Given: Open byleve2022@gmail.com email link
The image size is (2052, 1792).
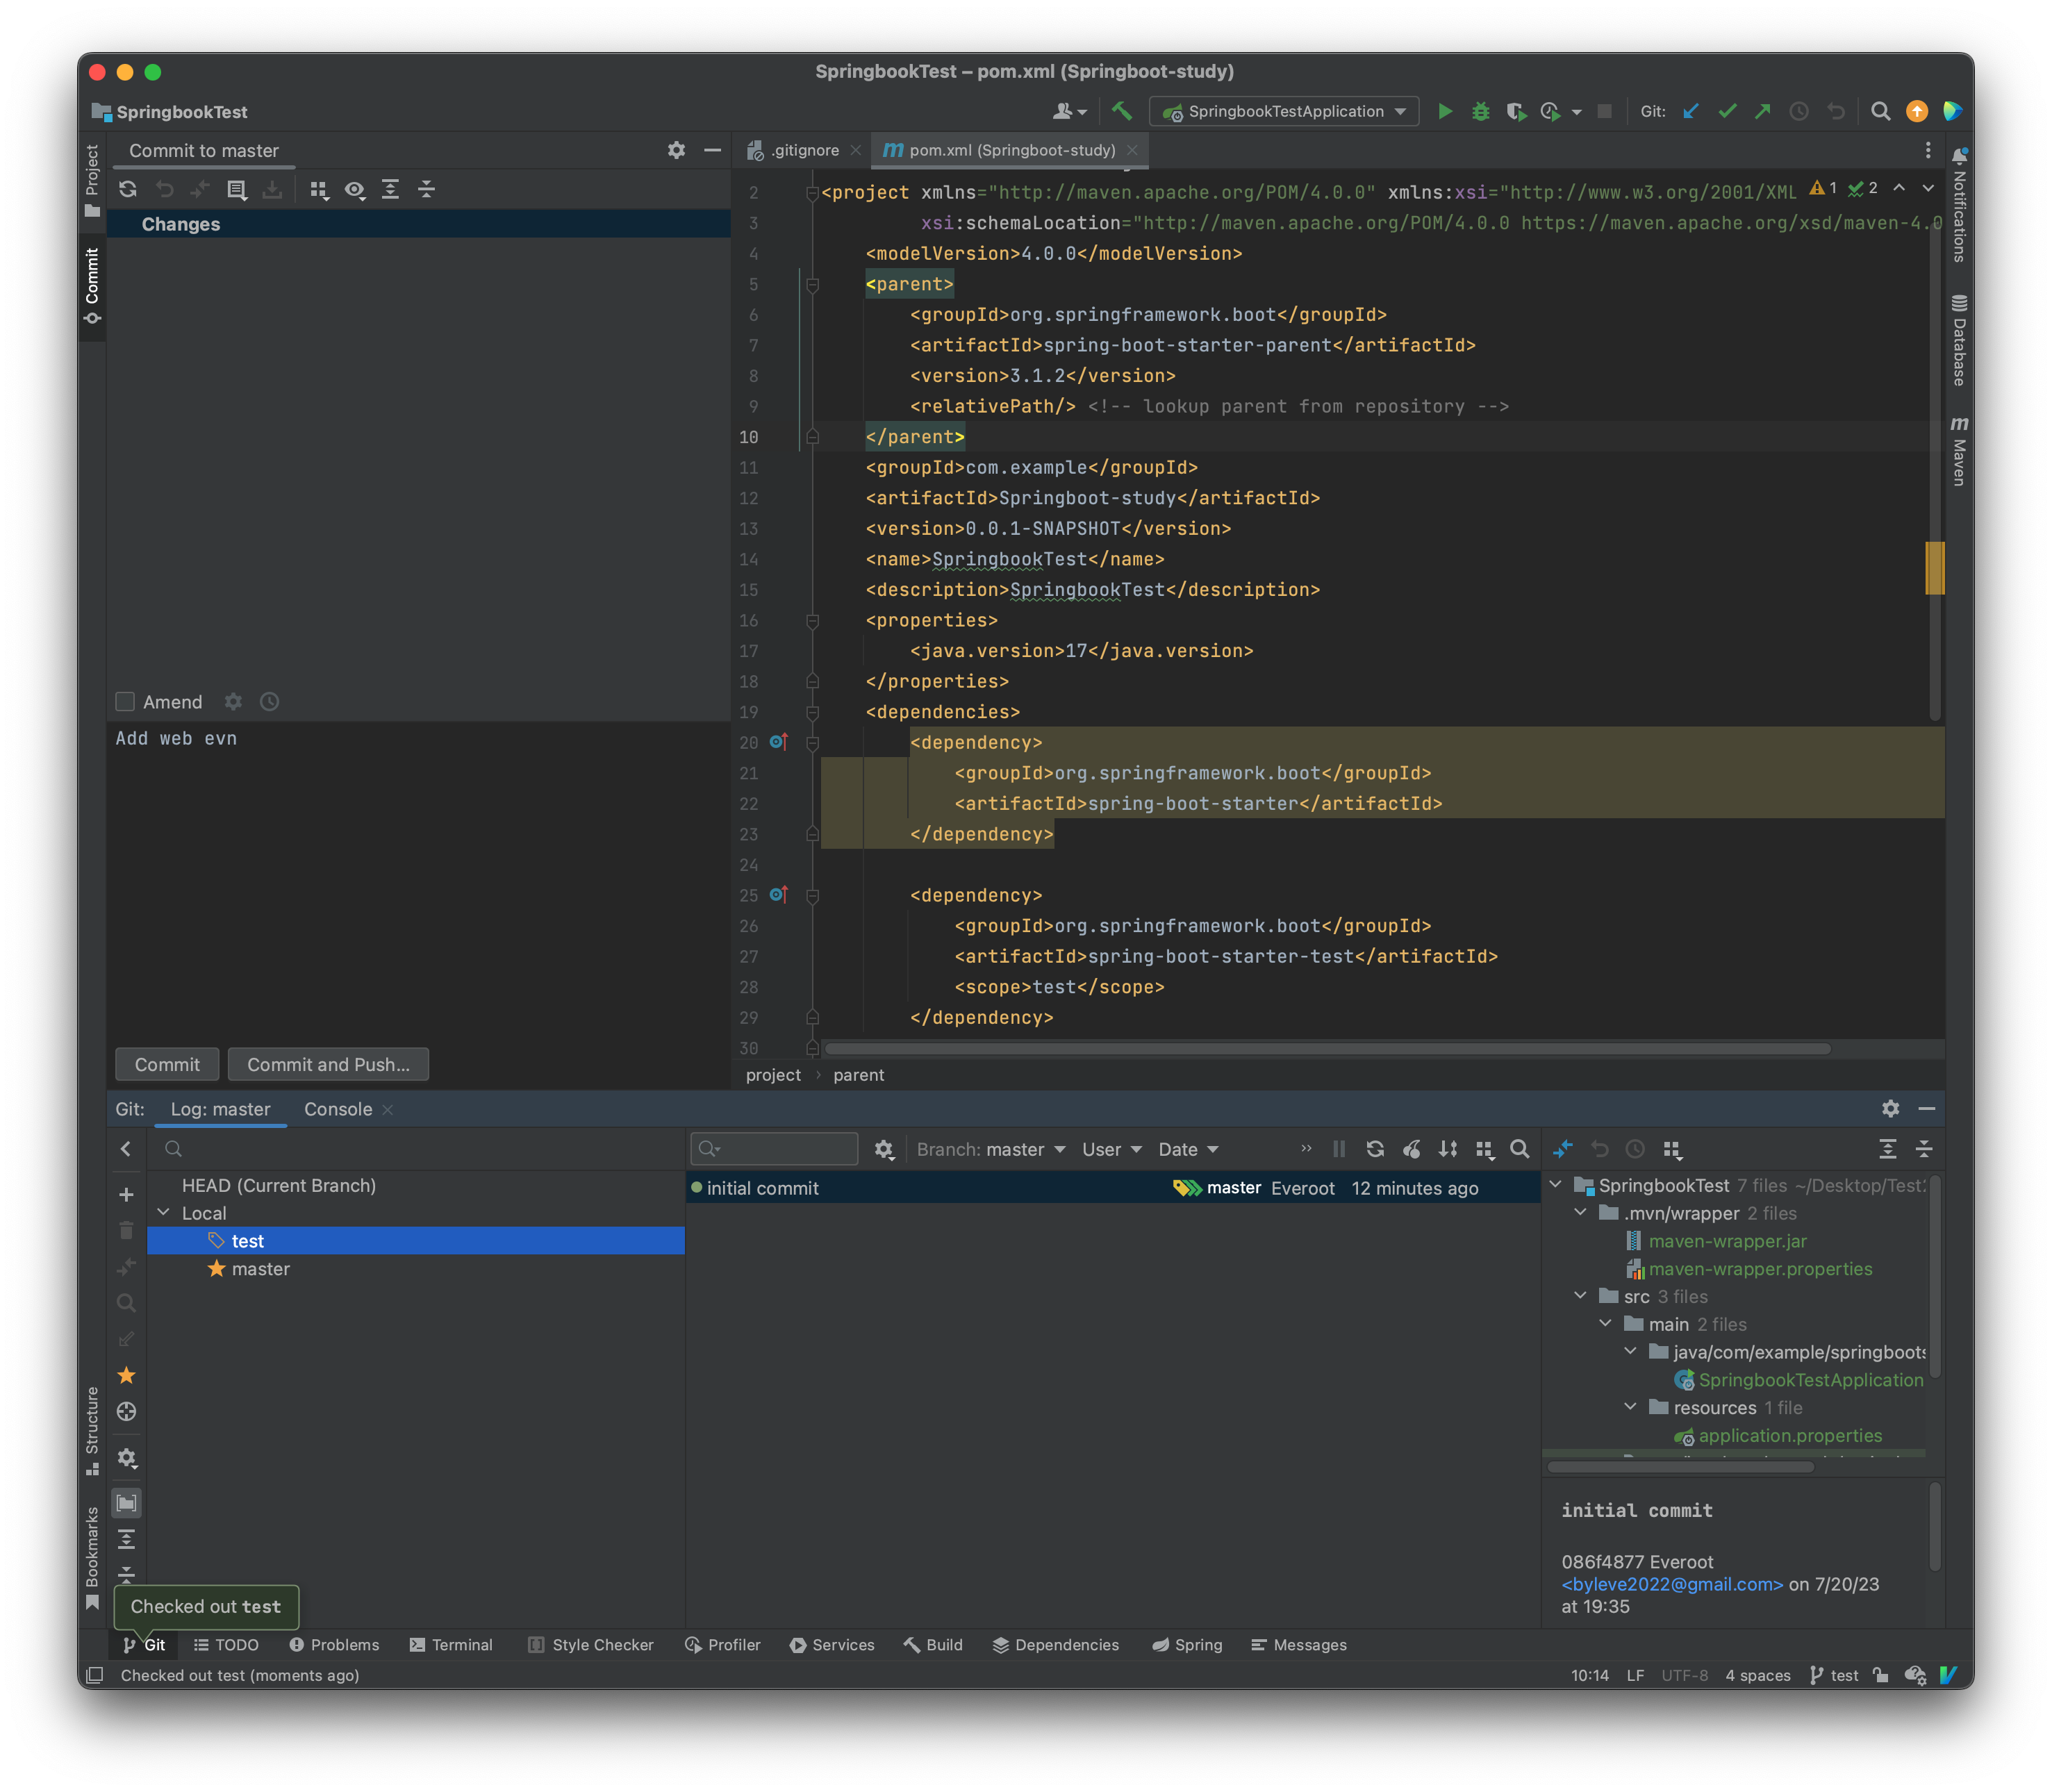Looking at the screenshot, I should pos(1672,1584).
